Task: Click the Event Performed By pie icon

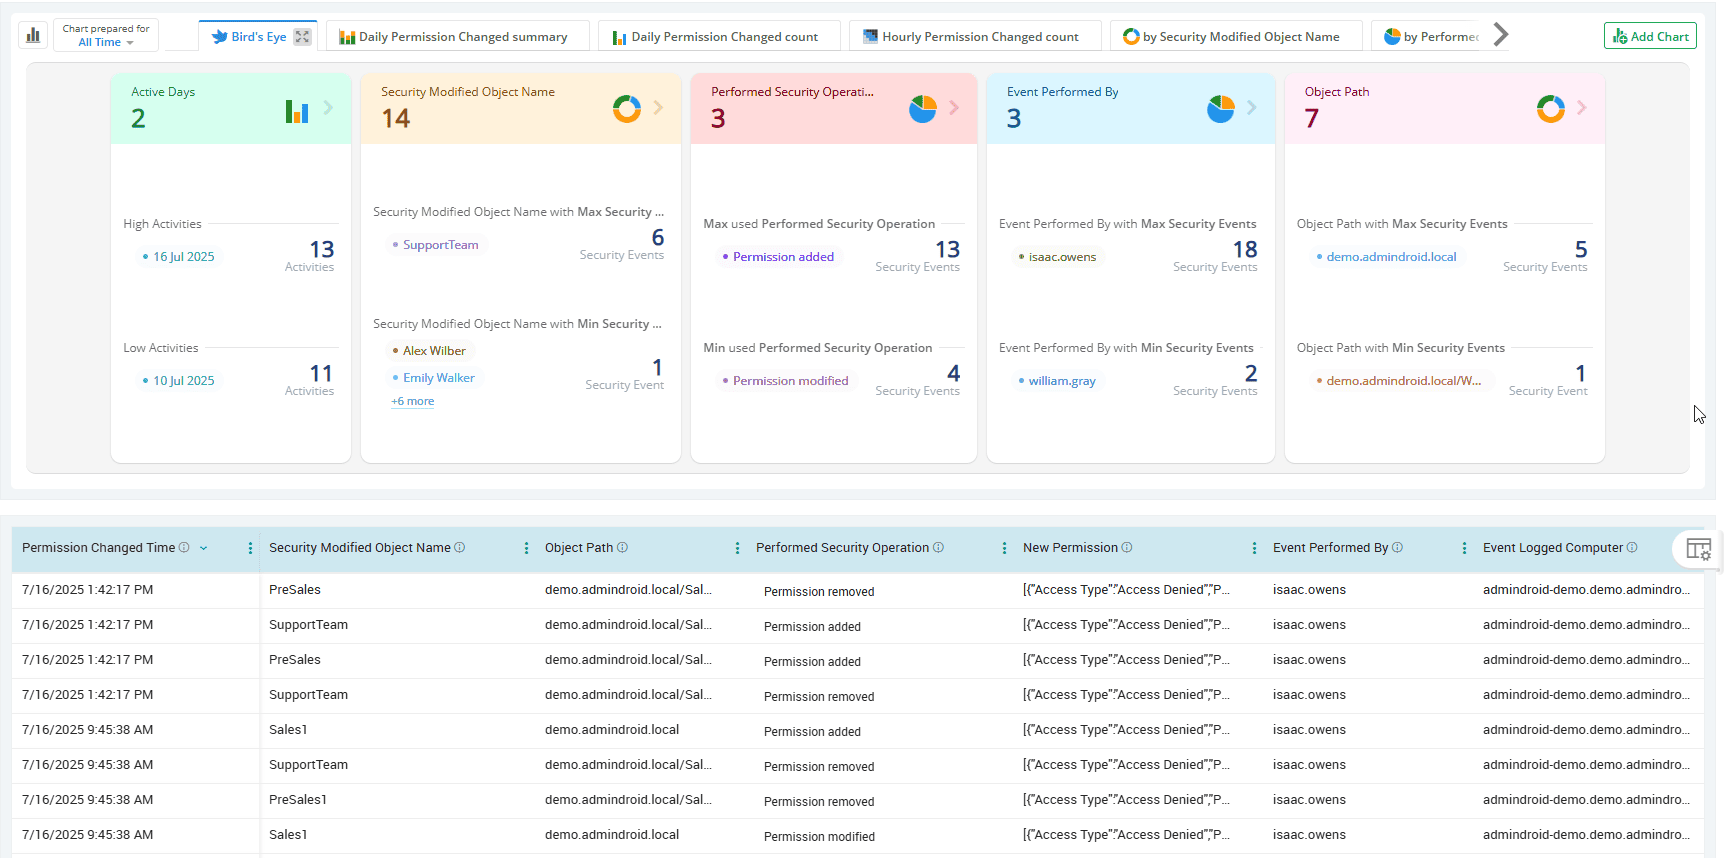Action: pos(1221,108)
